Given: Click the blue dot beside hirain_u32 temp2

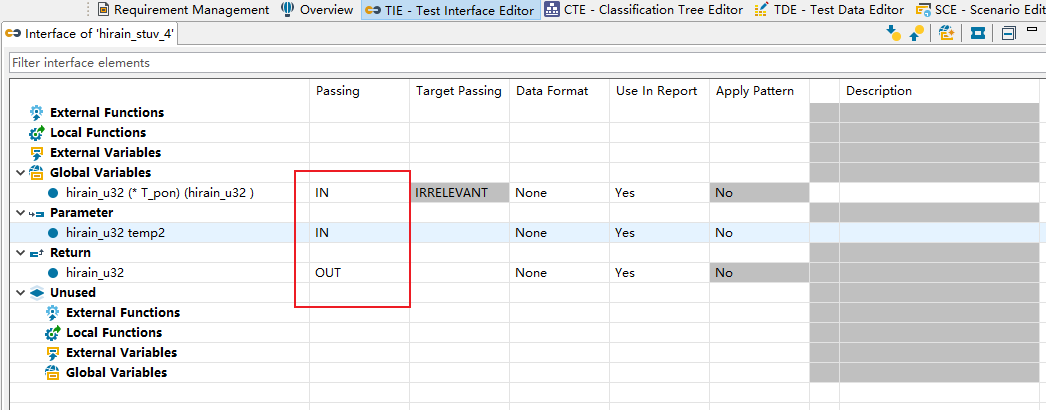Looking at the screenshot, I should [x=53, y=233].
